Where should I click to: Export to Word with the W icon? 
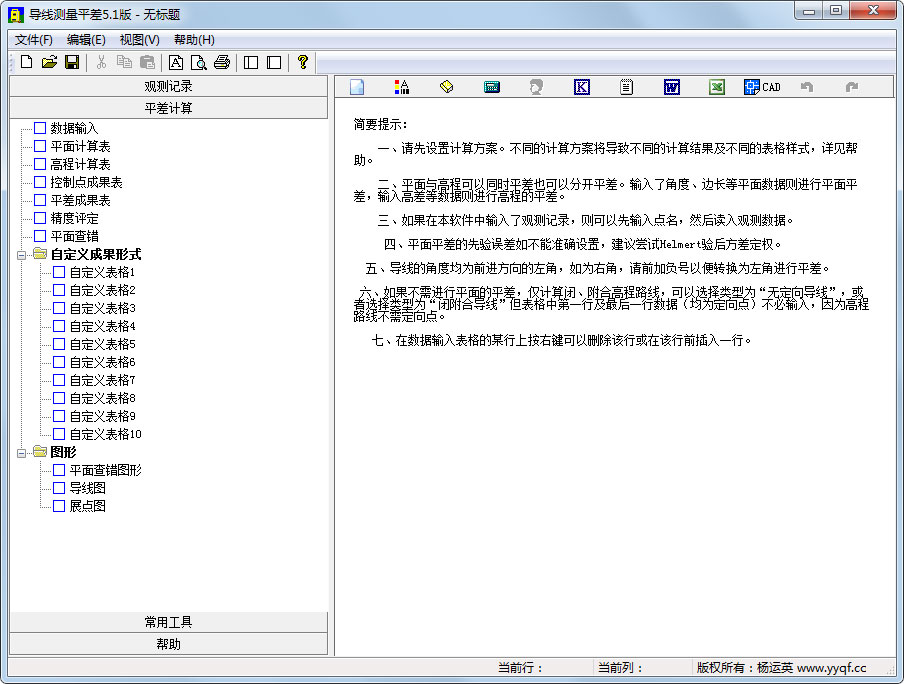672,87
